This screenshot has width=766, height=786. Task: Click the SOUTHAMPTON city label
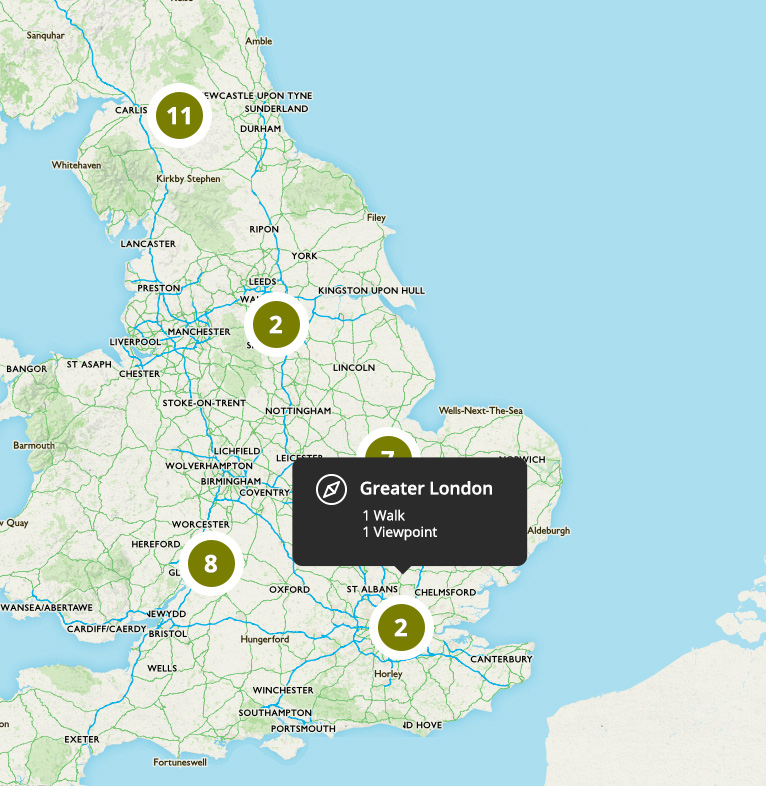pos(275,713)
